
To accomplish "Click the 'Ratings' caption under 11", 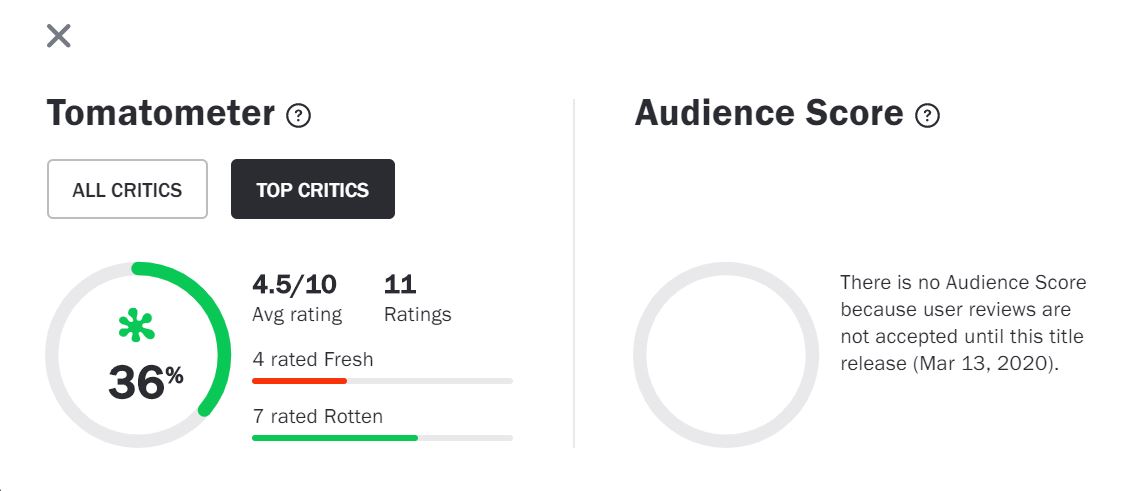I will click(x=417, y=314).
